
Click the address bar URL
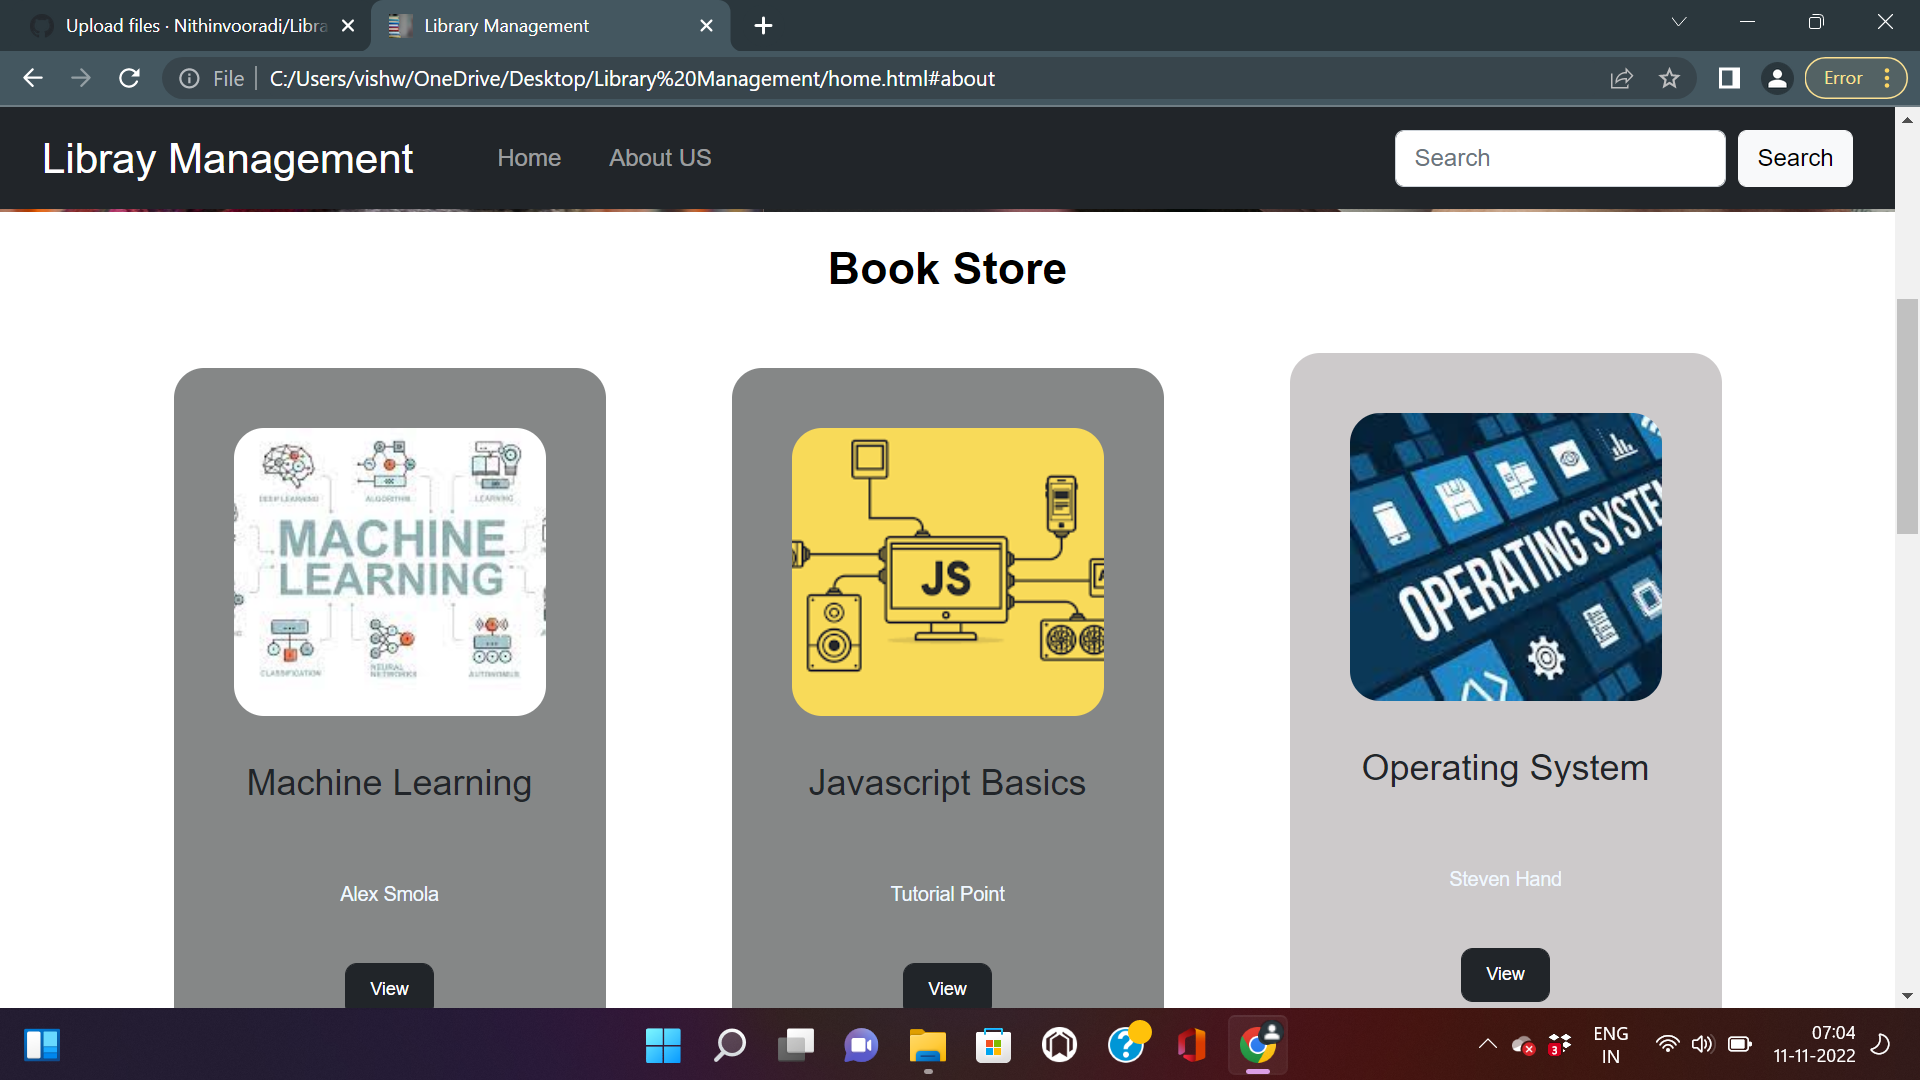click(632, 78)
